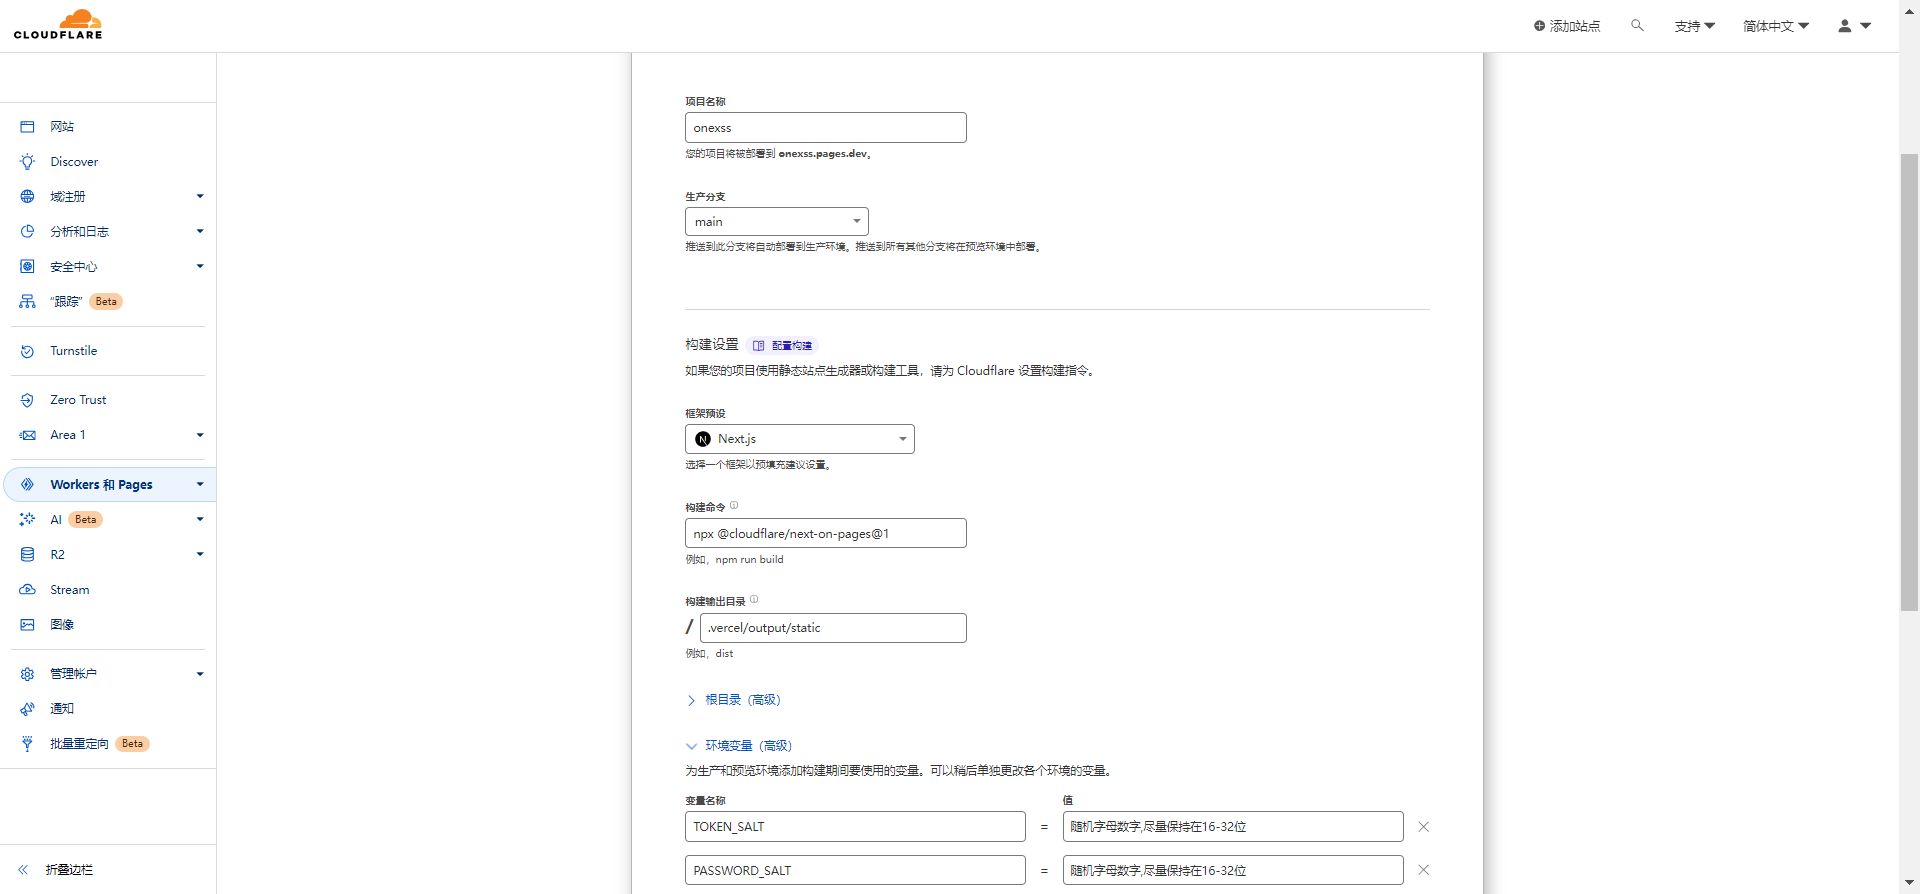Open the user account profile icon
Viewport: 1920px width, 894px height.
click(1844, 26)
